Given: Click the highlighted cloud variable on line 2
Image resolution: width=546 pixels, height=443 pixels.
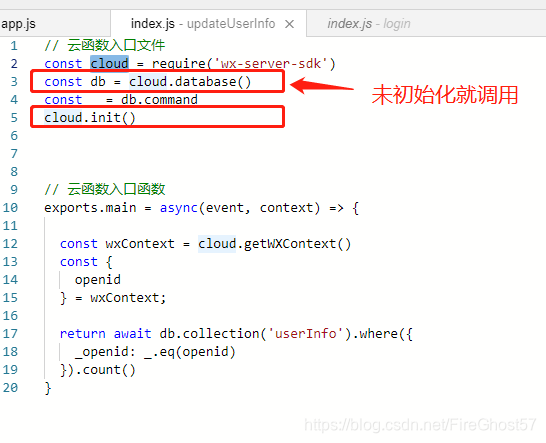Looking at the screenshot, I should coord(109,64).
